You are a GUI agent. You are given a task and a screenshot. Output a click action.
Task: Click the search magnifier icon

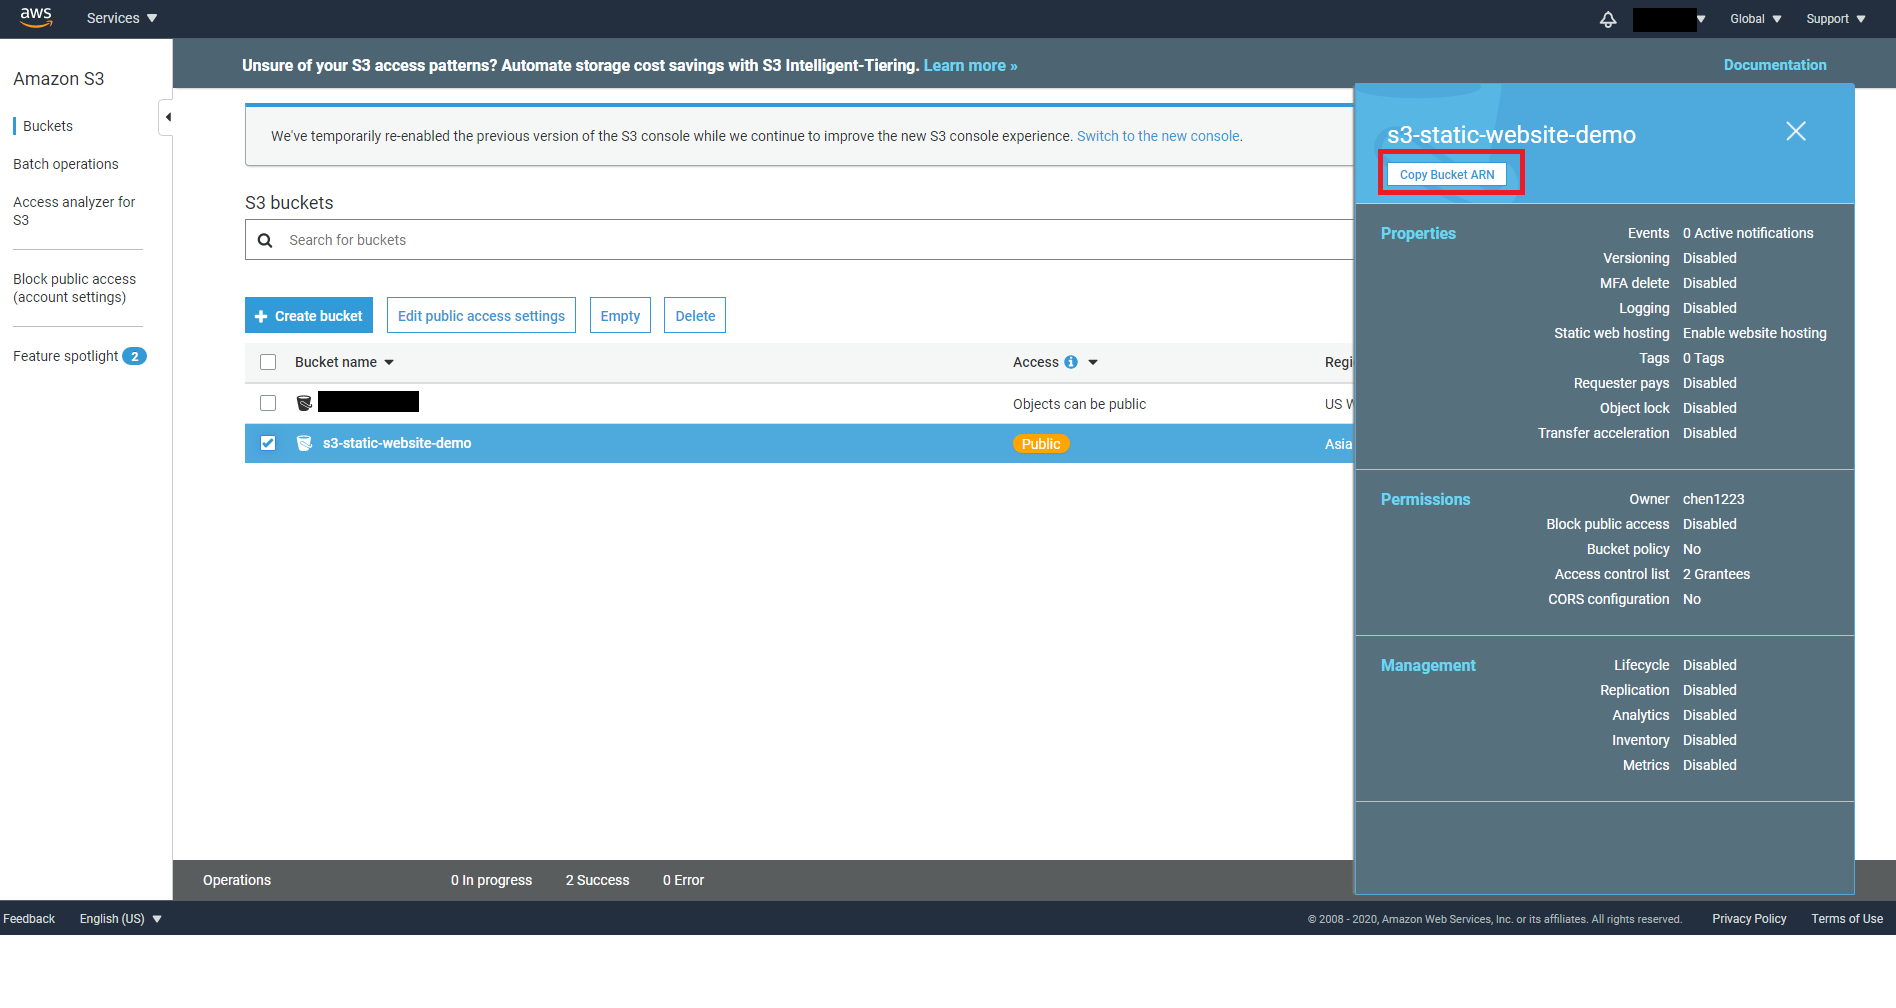click(x=265, y=240)
